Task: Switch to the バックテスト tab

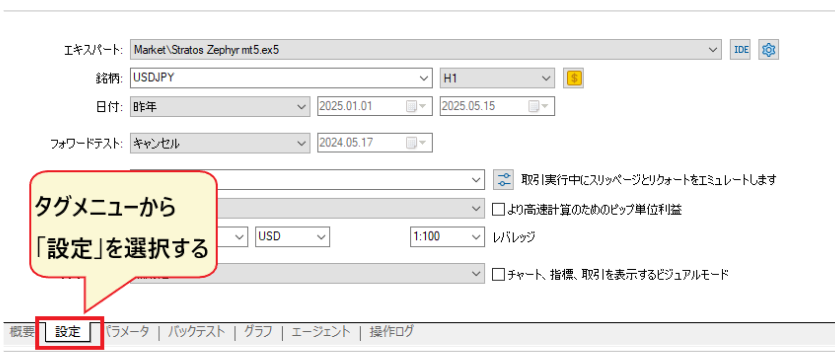Action: 197,331
